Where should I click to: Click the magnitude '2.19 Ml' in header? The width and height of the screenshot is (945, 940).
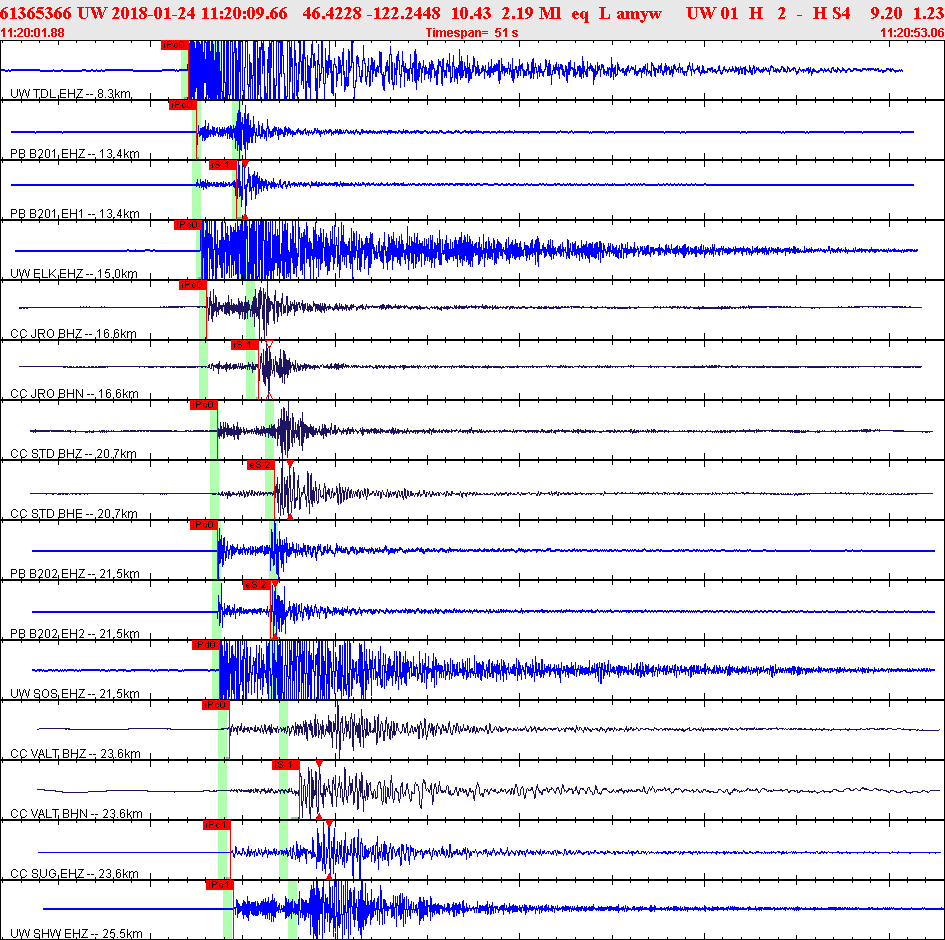pos(531,13)
